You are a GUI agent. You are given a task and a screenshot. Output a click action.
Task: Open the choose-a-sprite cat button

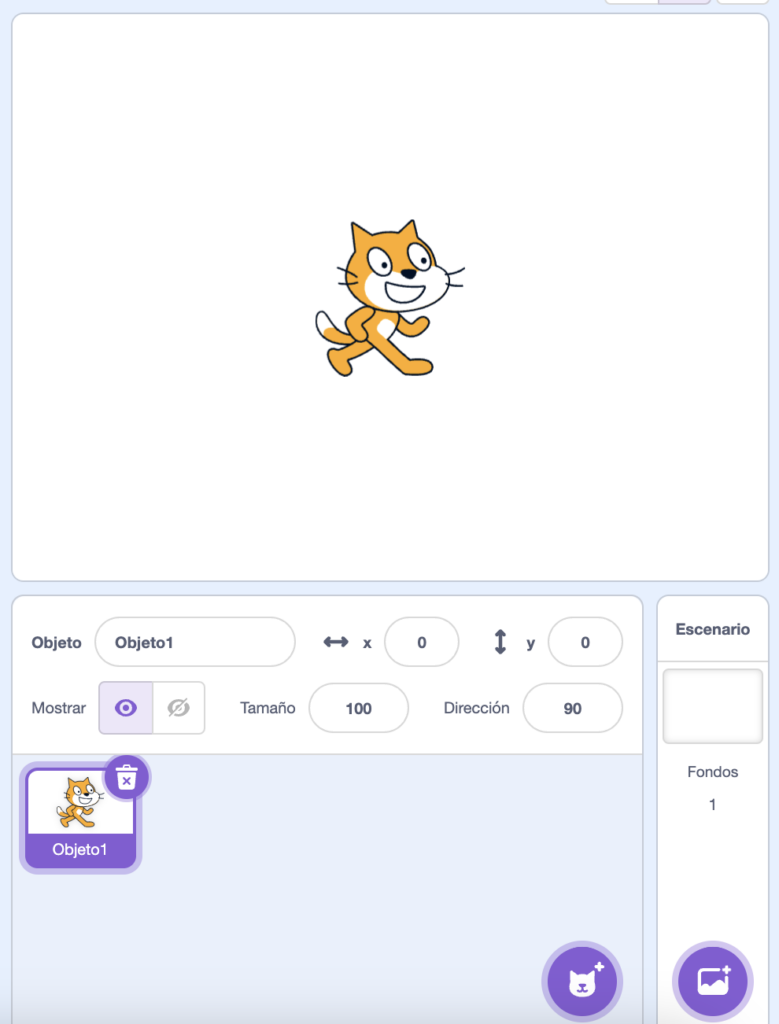(x=582, y=981)
